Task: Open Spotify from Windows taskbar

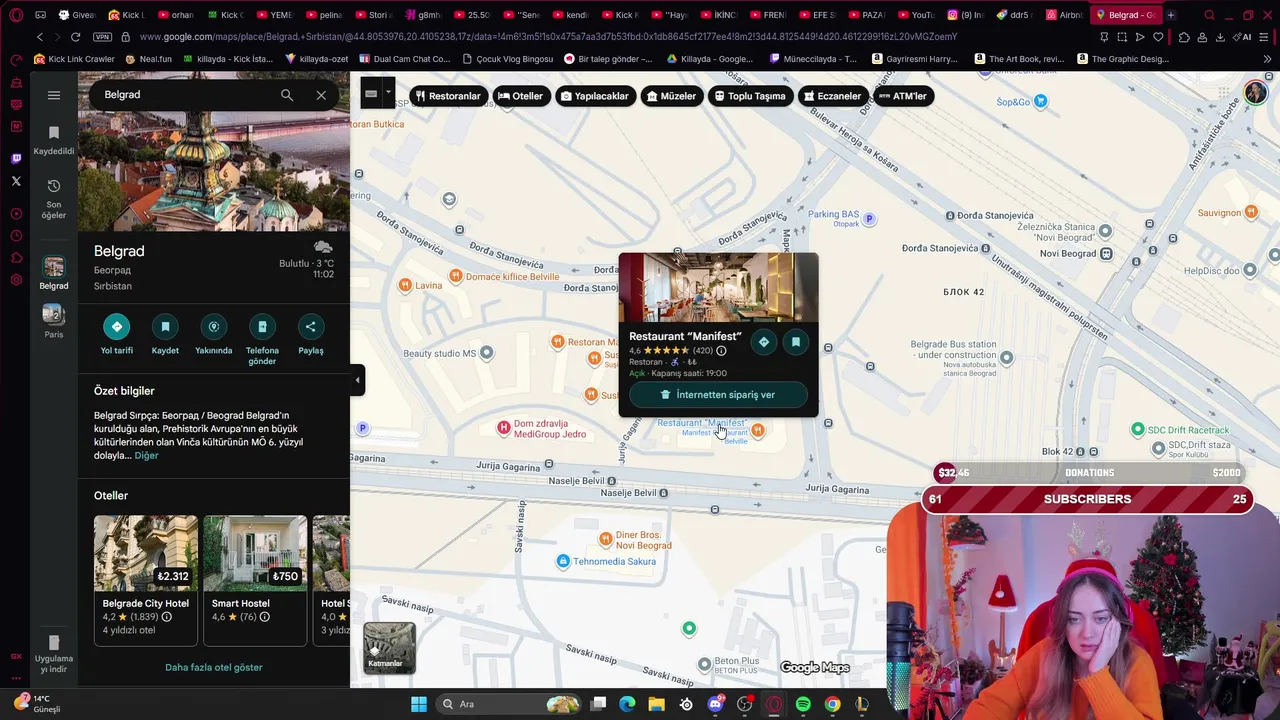Action: pos(803,704)
